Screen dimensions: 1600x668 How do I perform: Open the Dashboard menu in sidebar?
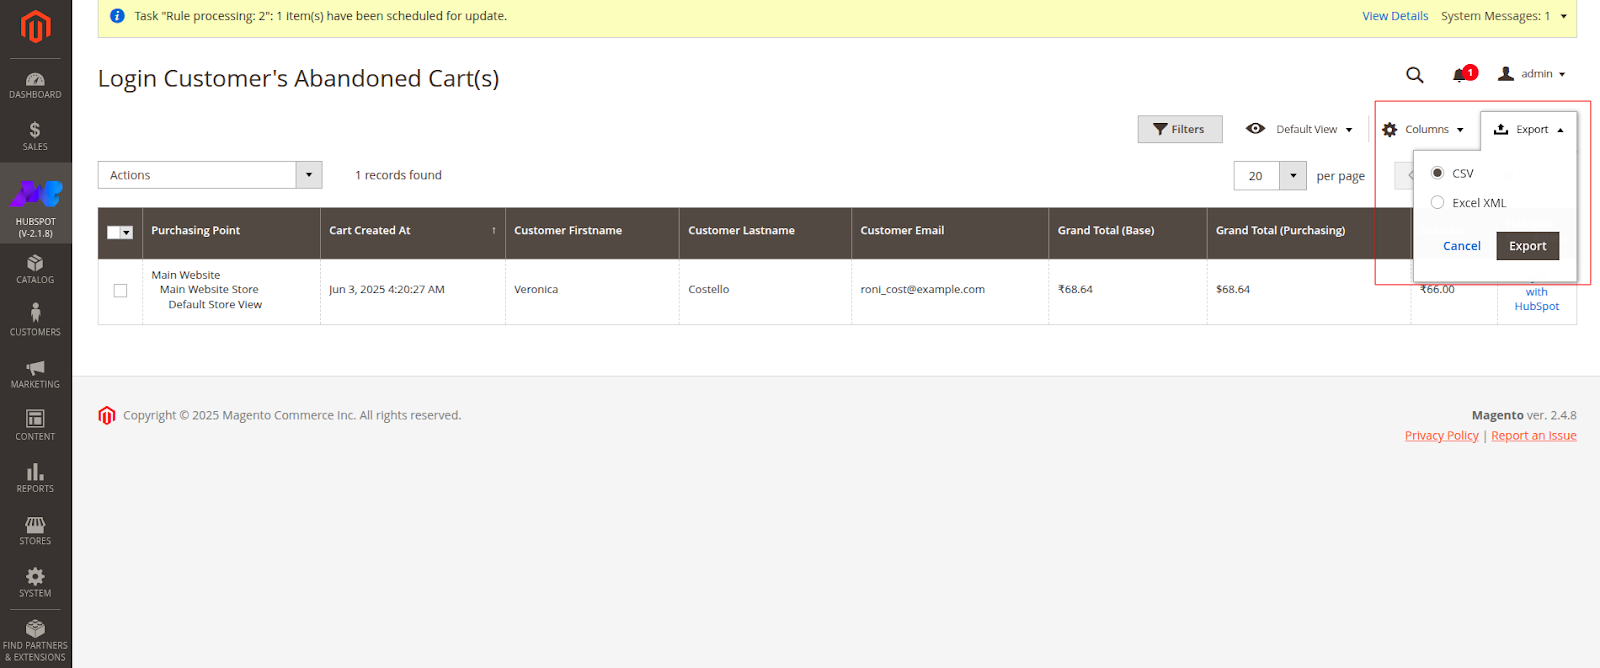[x=35, y=85]
